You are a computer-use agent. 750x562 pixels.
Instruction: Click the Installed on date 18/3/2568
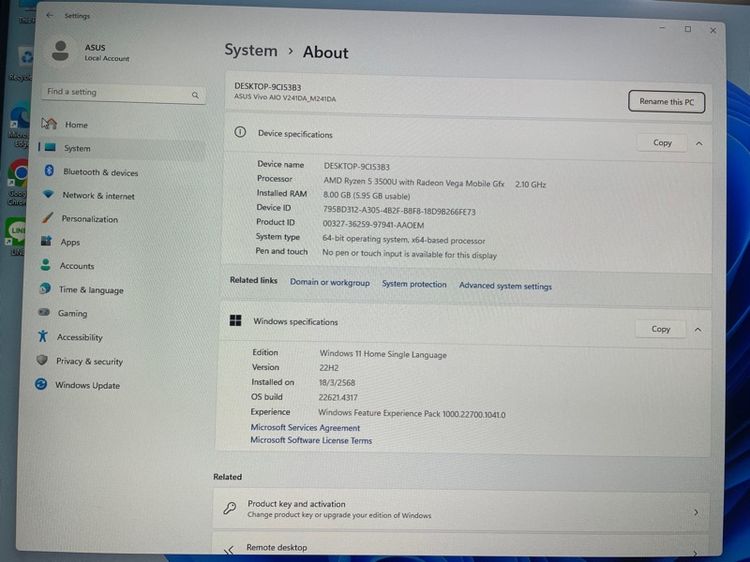[x=337, y=382]
